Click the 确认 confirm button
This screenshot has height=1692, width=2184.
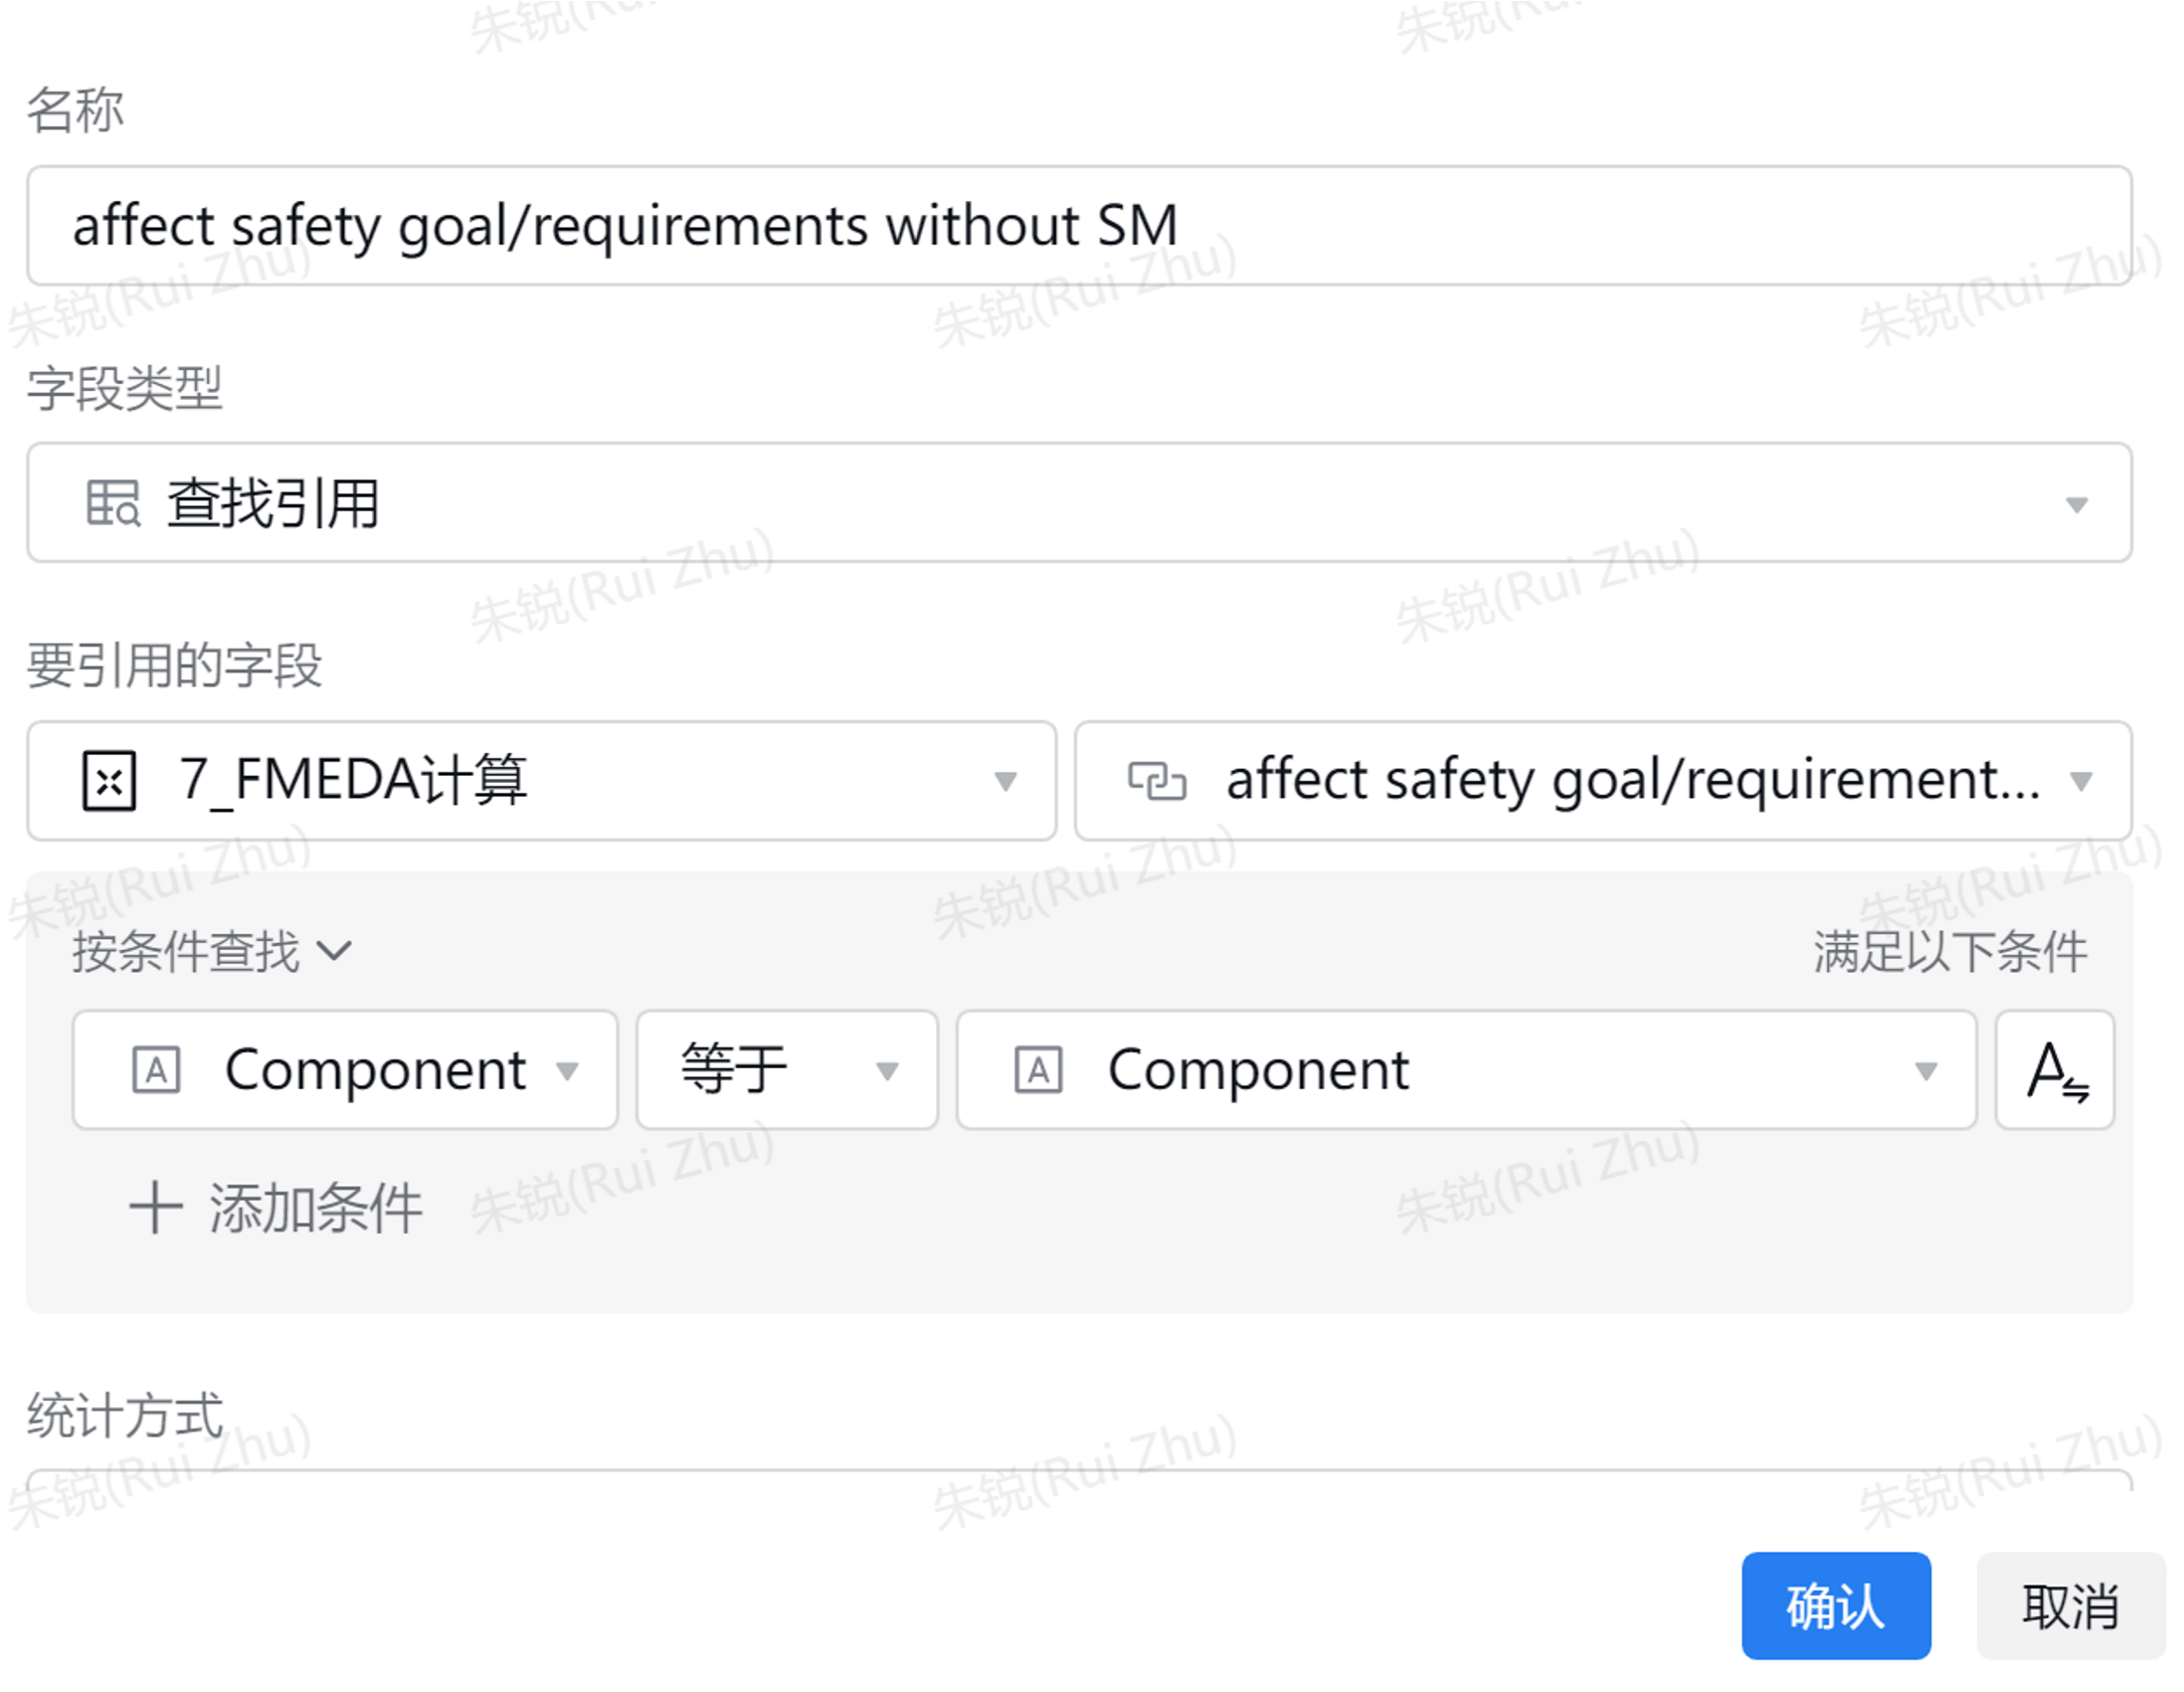point(1836,1608)
